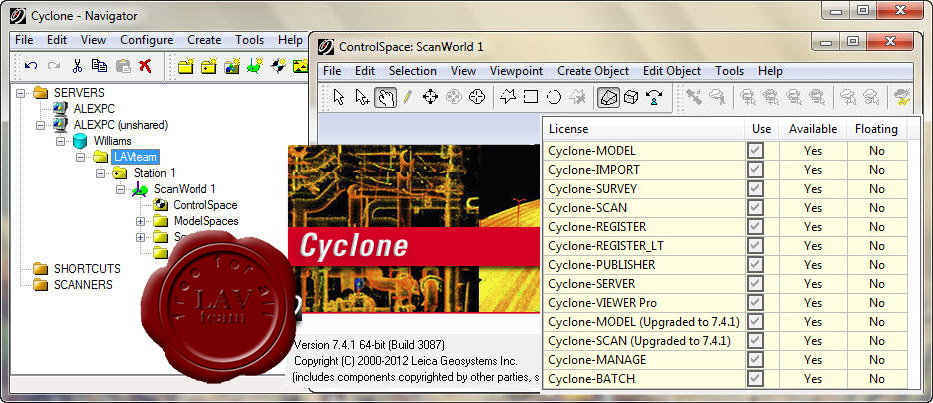Select the rectangle fence tool
The width and height of the screenshot is (933, 403).
pyautogui.click(x=531, y=97)
